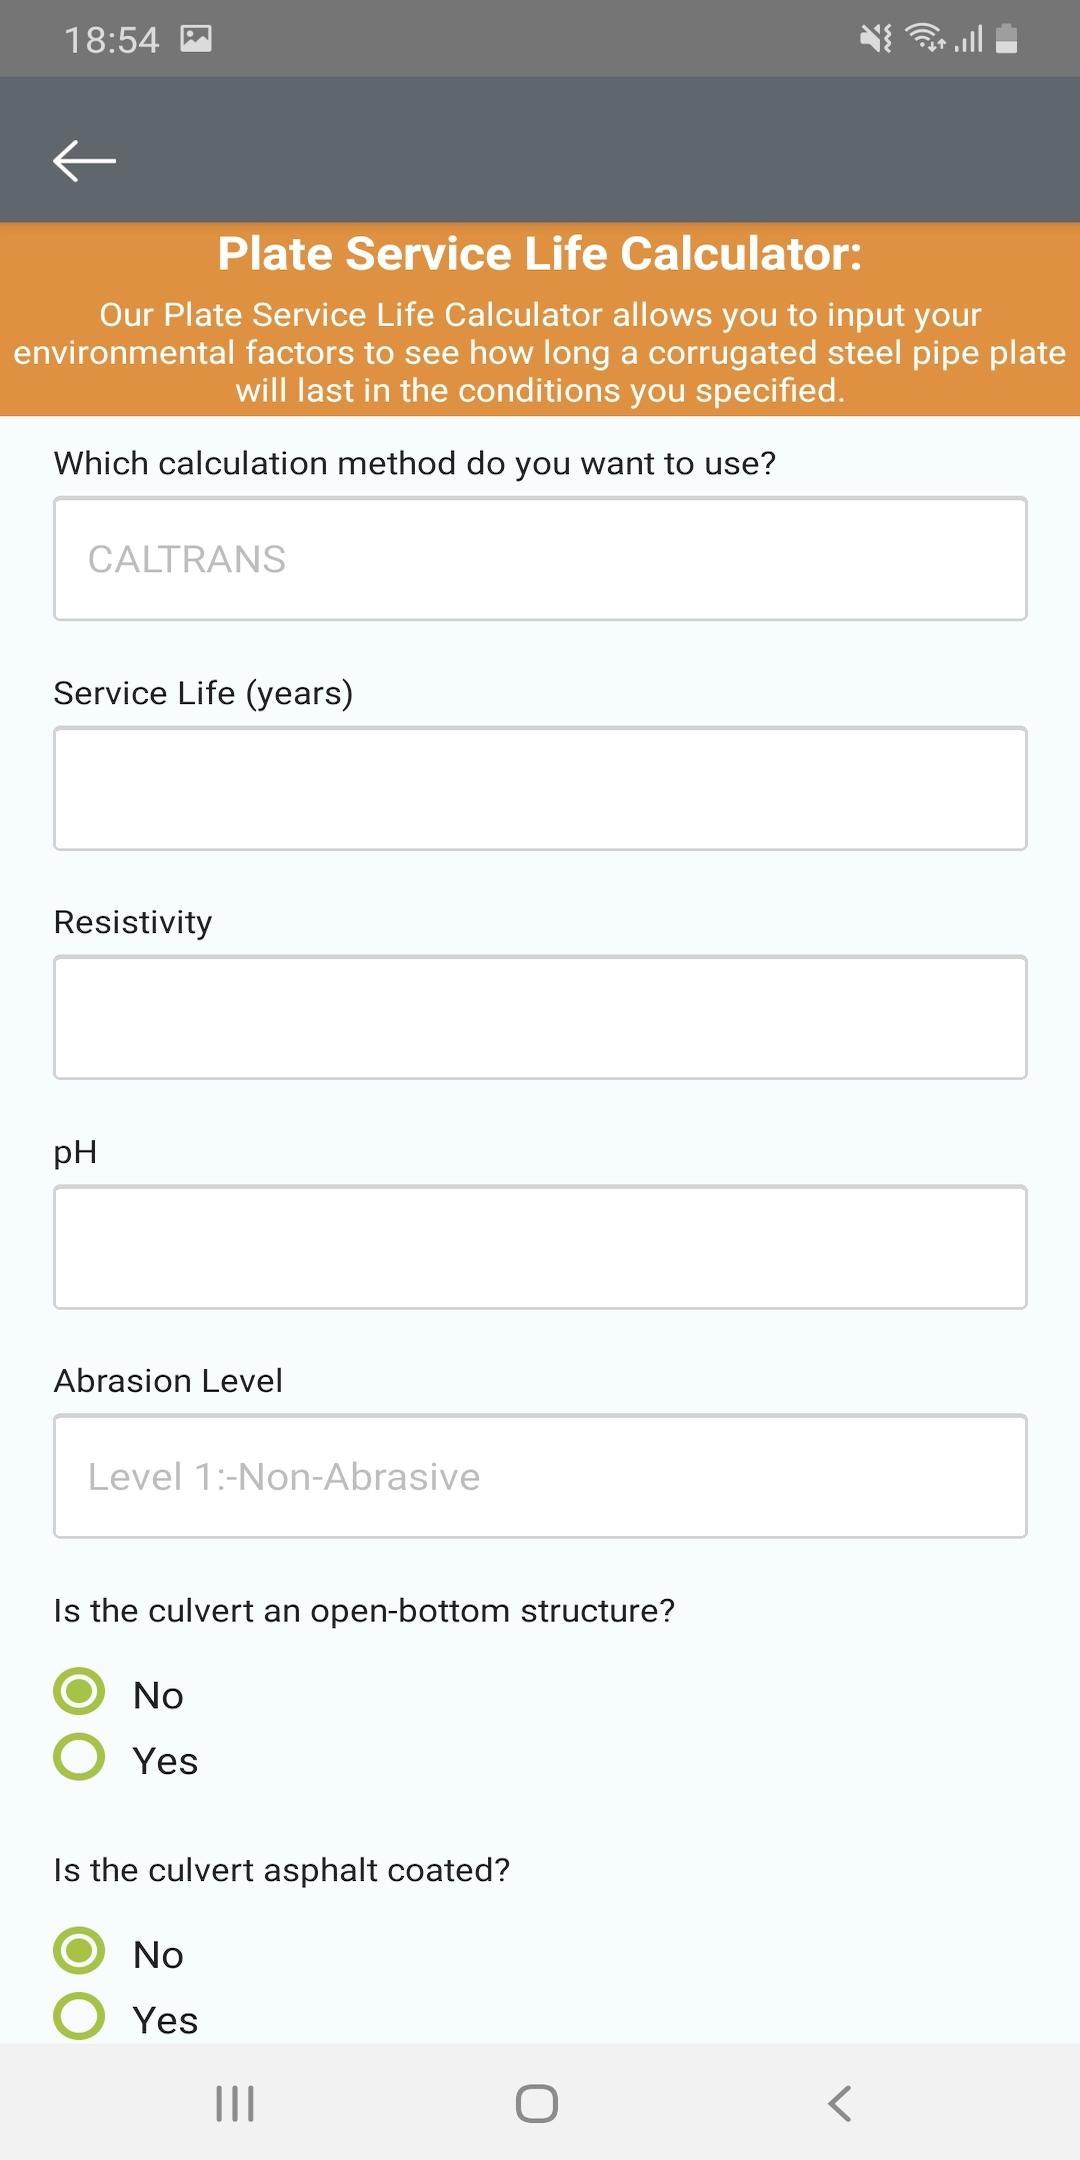The height and width of the screenshot is (2160, 1080).
Task: Focus the Resistivity input field
Action: [x=540, y=1018]
